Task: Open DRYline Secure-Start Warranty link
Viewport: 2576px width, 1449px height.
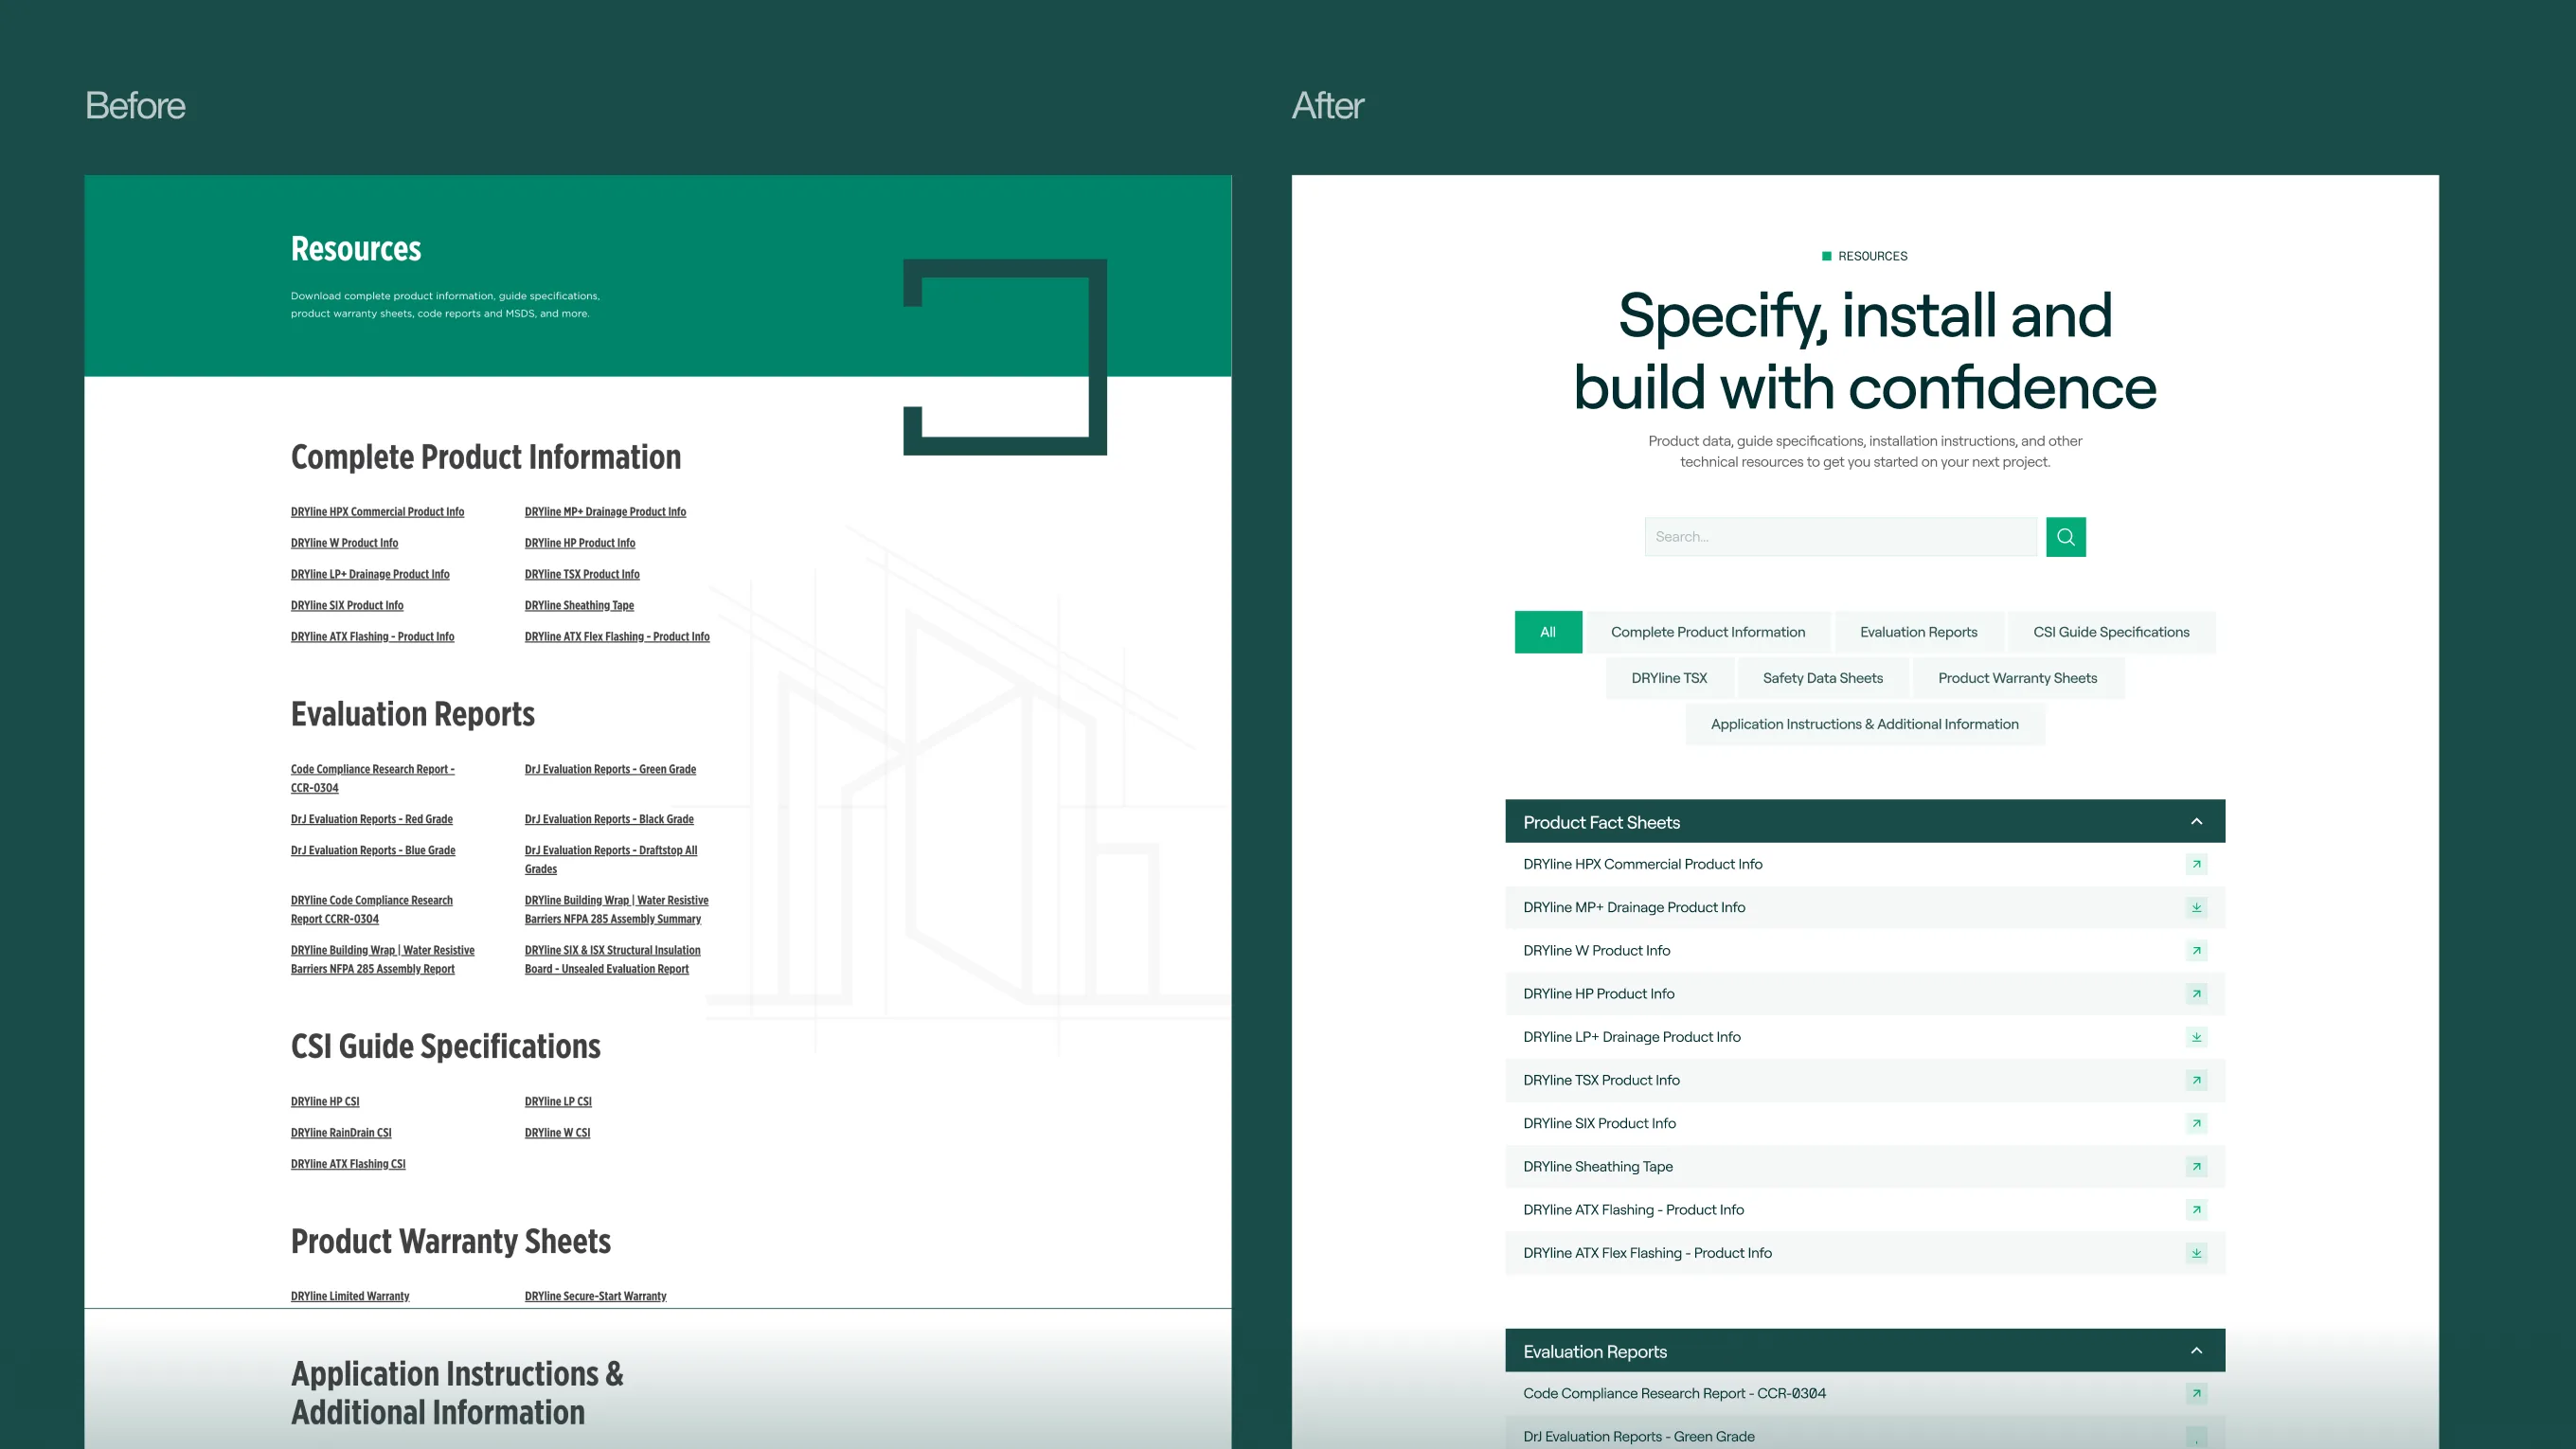Action: click(595, 1296)
